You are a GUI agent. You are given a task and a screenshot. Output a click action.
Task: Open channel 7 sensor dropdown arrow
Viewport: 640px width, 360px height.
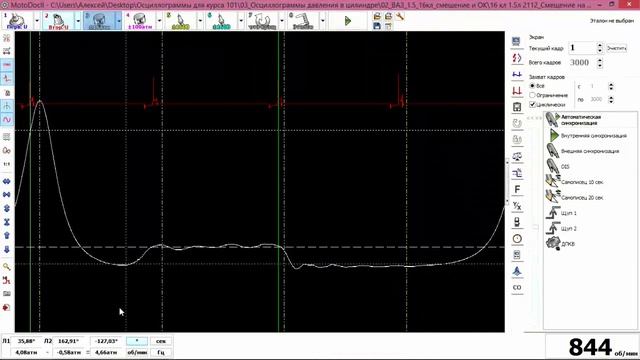tap(282, 21)
